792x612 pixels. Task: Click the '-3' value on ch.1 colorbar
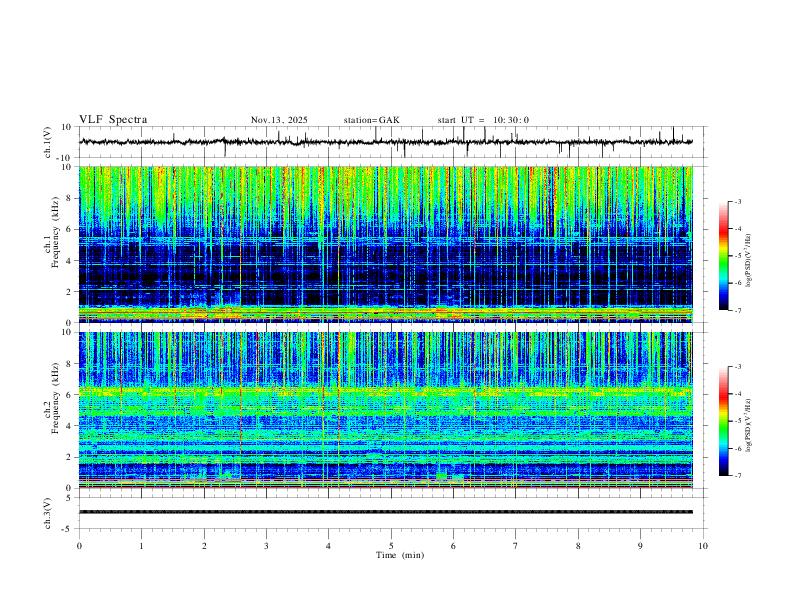click(x=737, y=201)
